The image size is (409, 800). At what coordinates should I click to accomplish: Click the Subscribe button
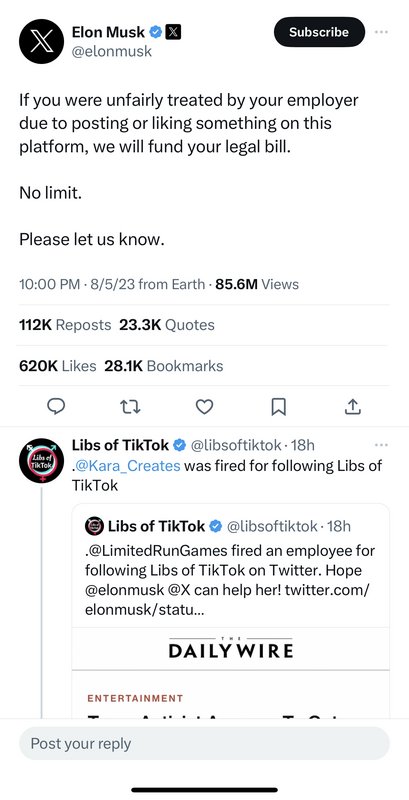pos(319,32)
